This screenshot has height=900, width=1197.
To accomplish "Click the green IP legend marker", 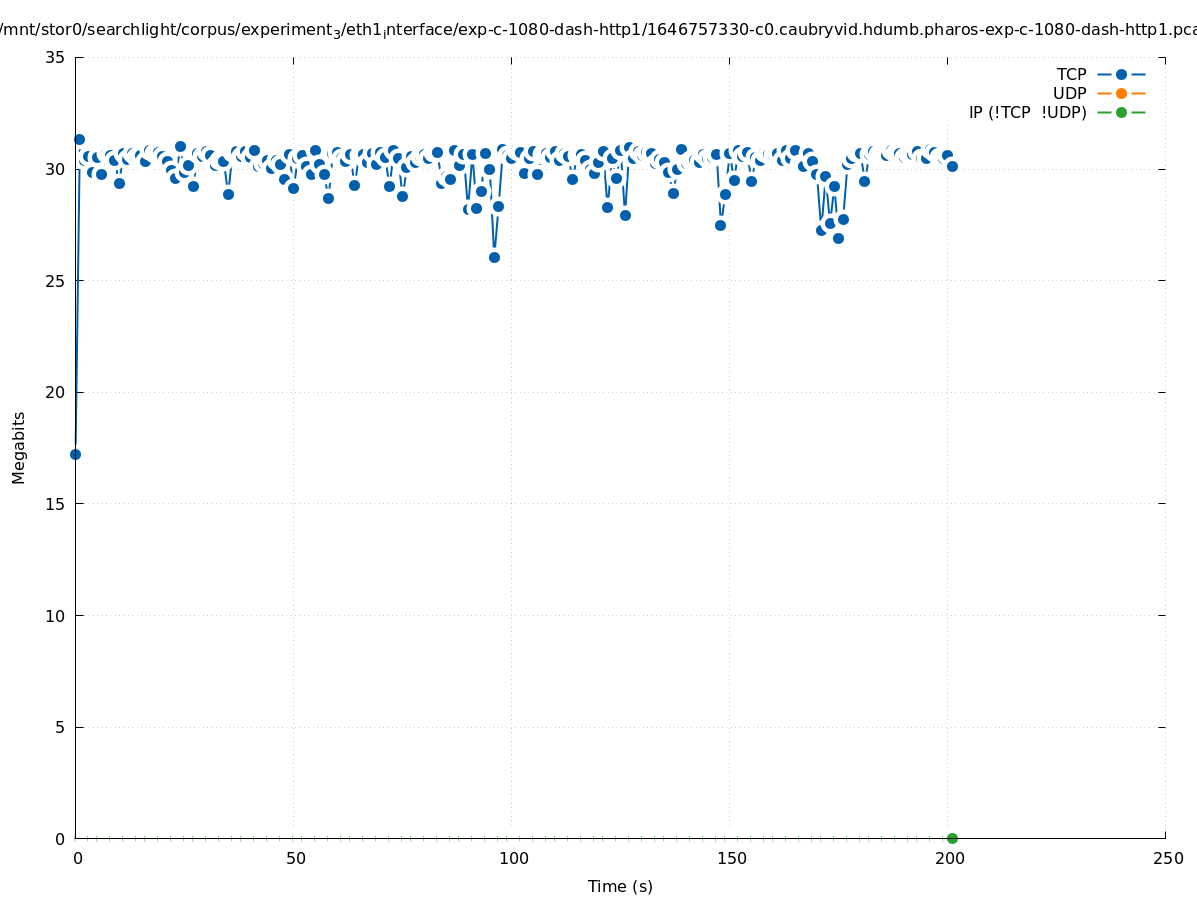I will [x=1121, y=112].
